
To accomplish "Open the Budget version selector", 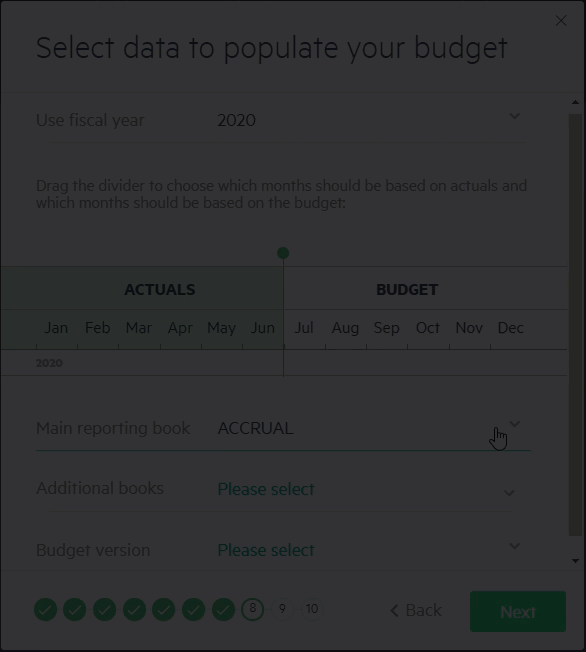I will 281,550.
